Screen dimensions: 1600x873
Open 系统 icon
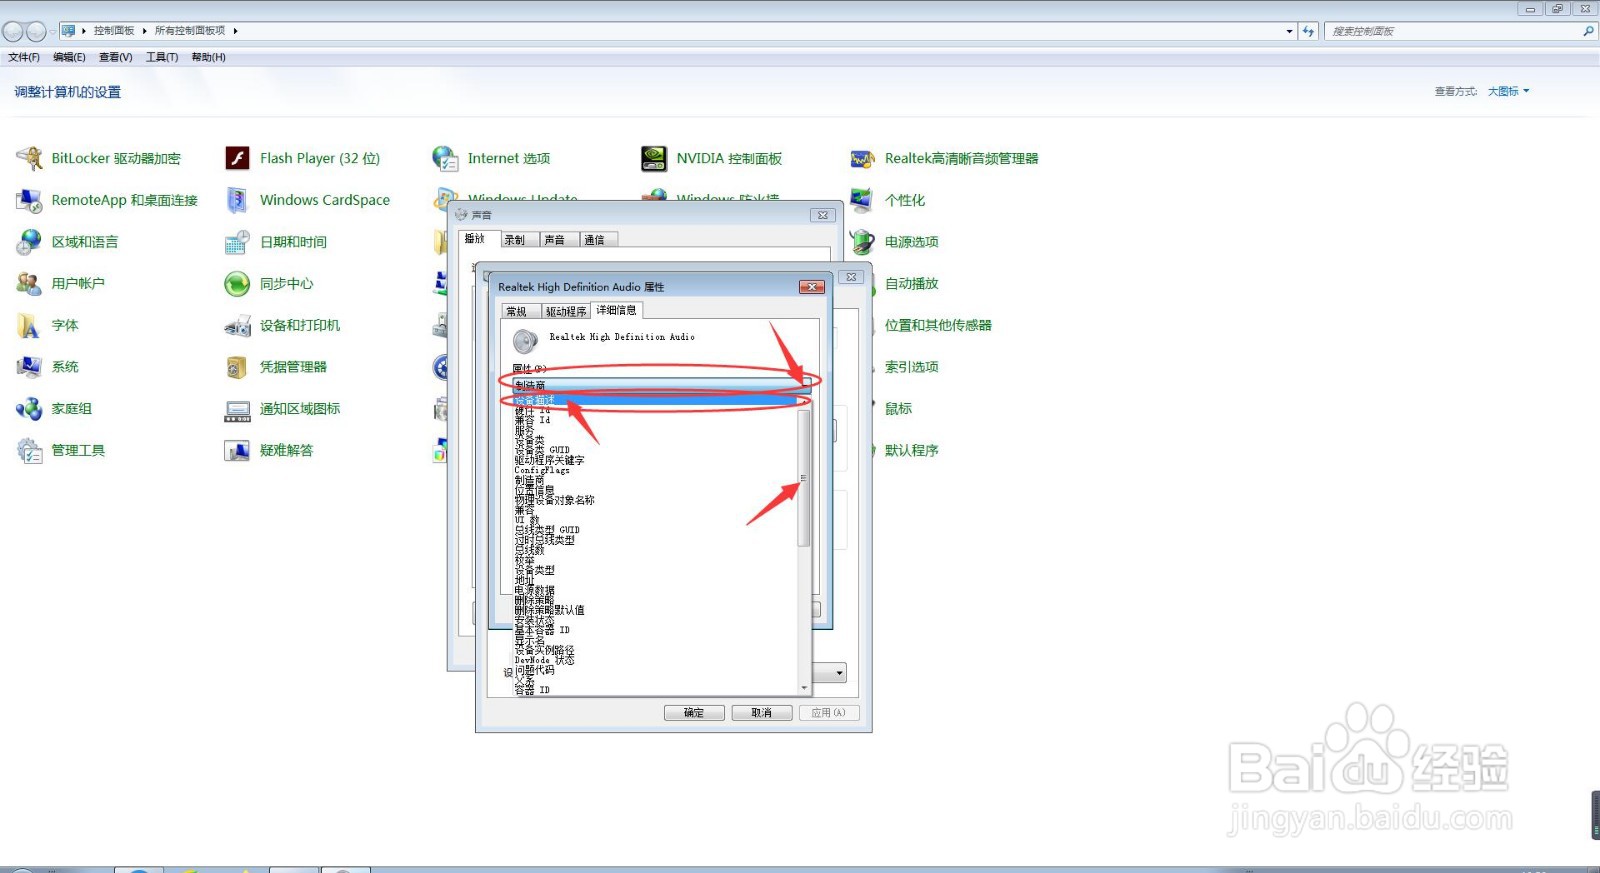(x=29, y=367)
